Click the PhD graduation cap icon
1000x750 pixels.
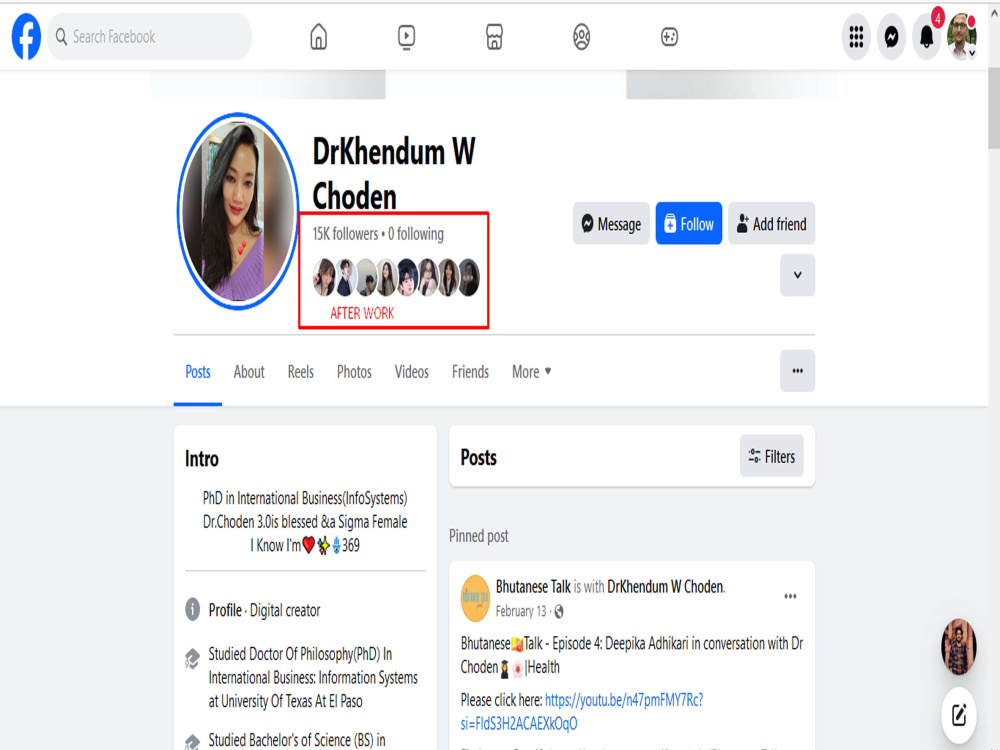tap(193, 658)
